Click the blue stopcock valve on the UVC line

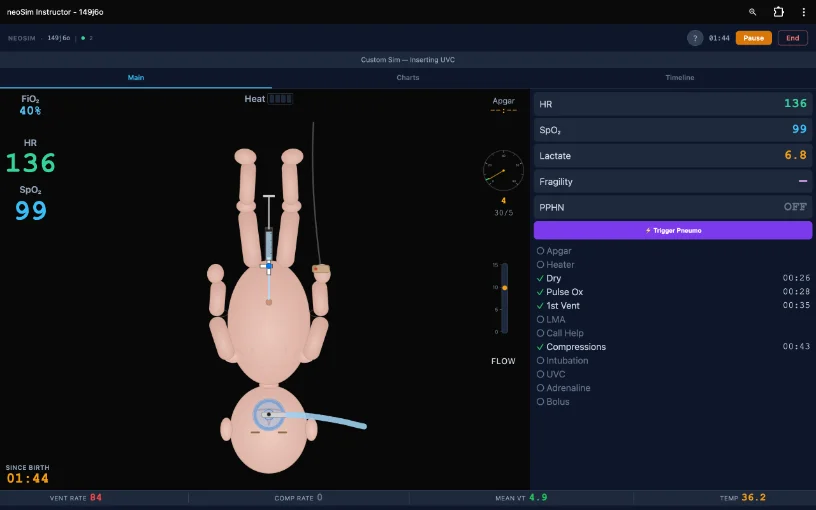269,266
